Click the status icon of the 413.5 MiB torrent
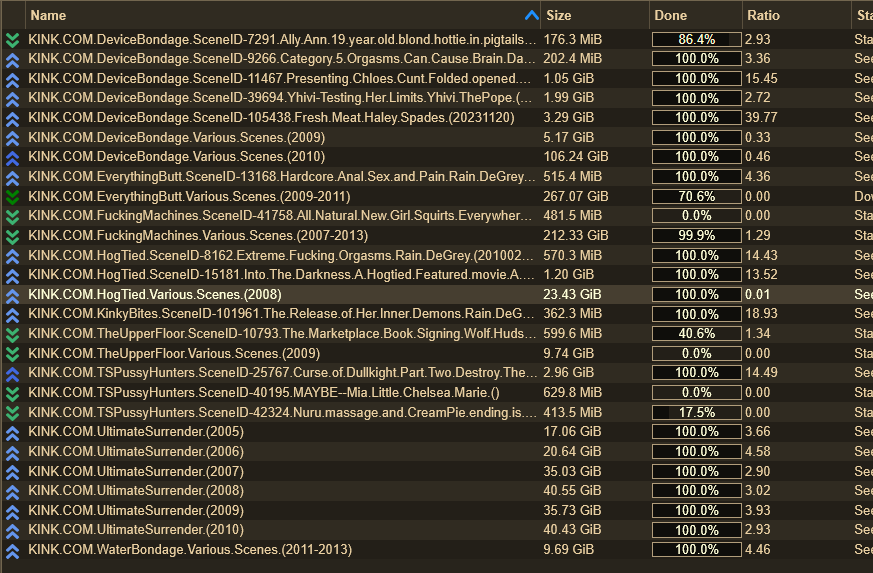This screenshot has height=573, width=873. 12,413
